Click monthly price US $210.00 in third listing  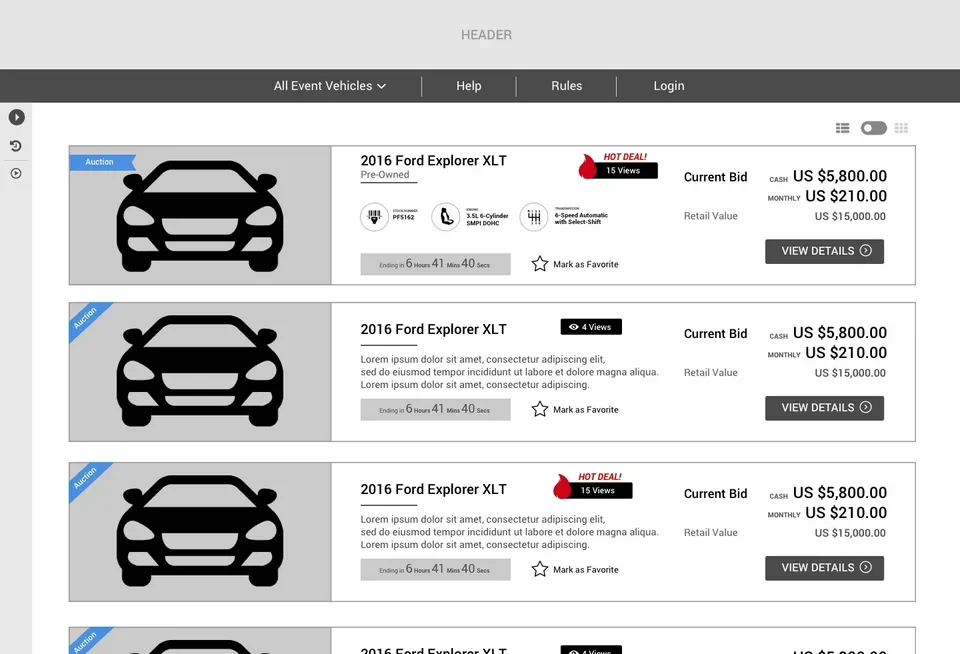tap(846, 513)
